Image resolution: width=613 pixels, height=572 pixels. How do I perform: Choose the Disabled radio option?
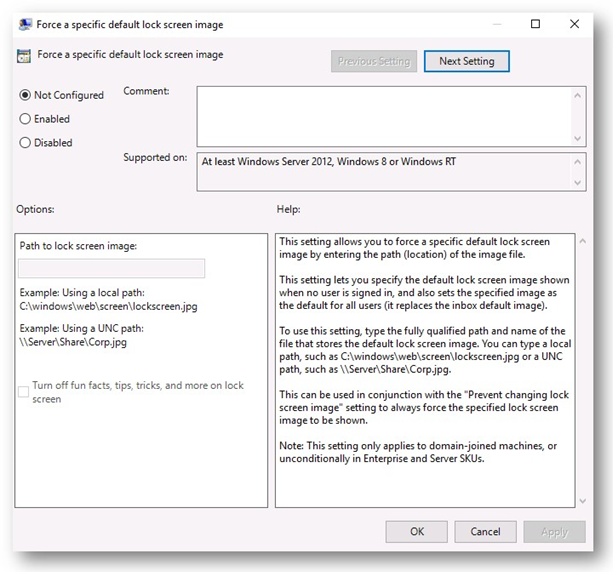point(25,143)
